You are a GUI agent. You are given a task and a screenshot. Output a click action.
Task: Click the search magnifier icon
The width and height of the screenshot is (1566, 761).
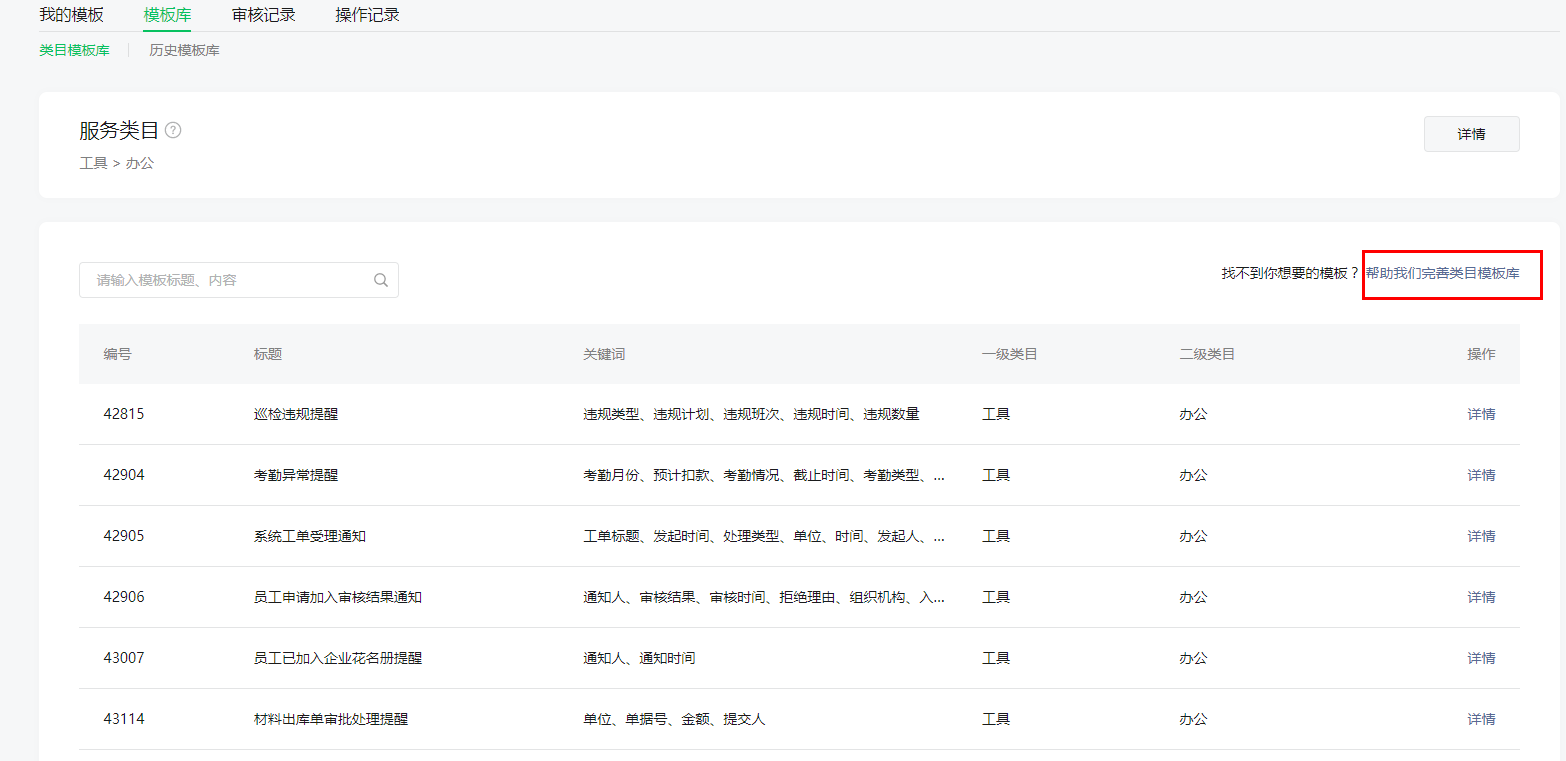coord(381,280)
